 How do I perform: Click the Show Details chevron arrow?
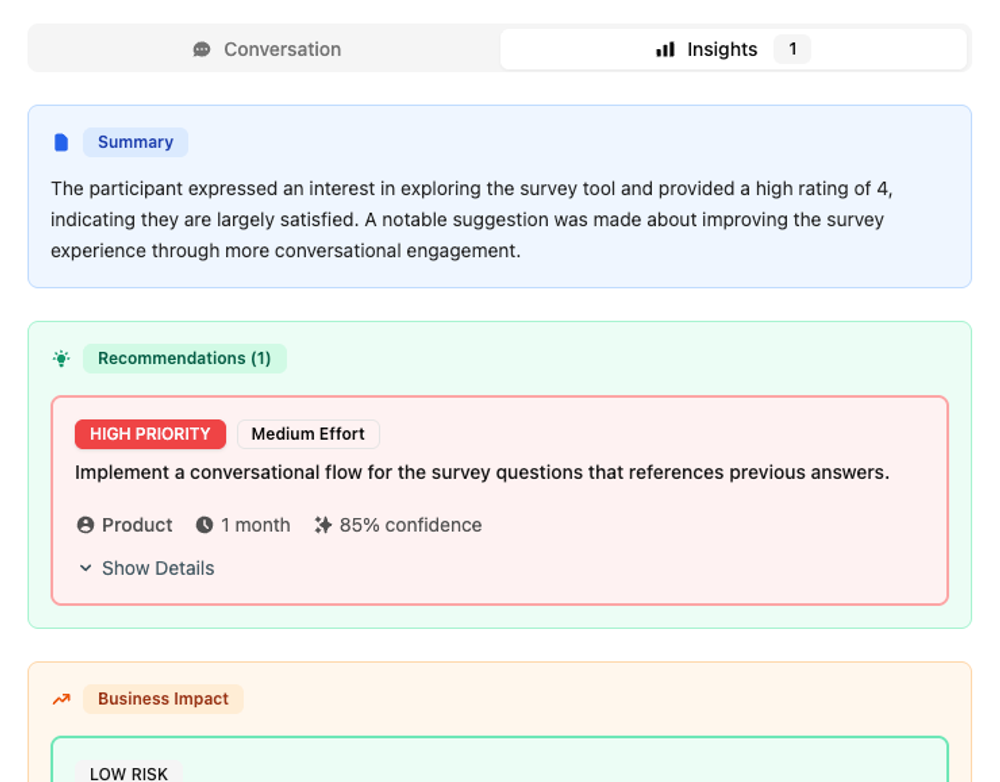(x=86, y=568)
